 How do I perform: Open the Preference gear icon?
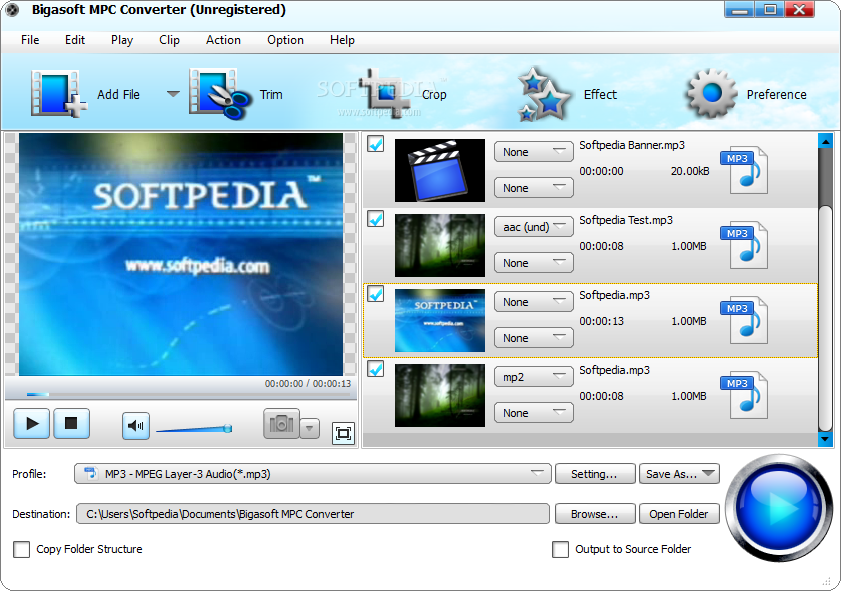click(x=712, y=94)
